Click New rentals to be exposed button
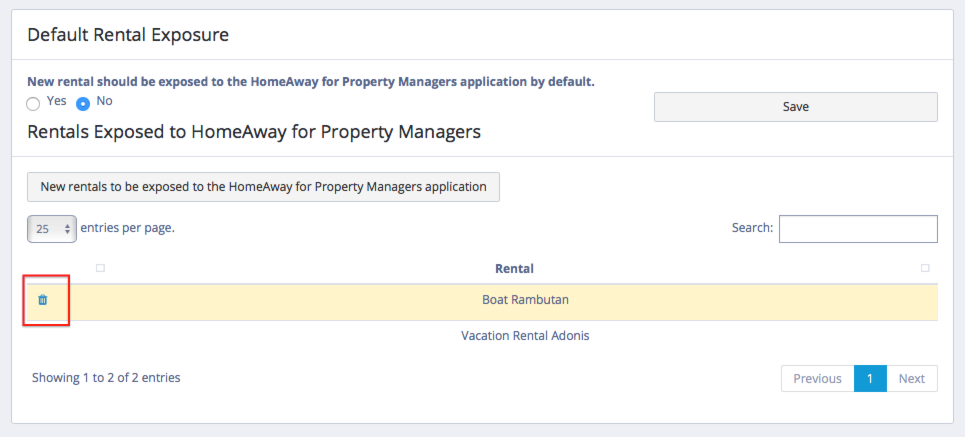The width and height of the screenshot is (965, 437). pyautogui.click(x=263, y=187)
